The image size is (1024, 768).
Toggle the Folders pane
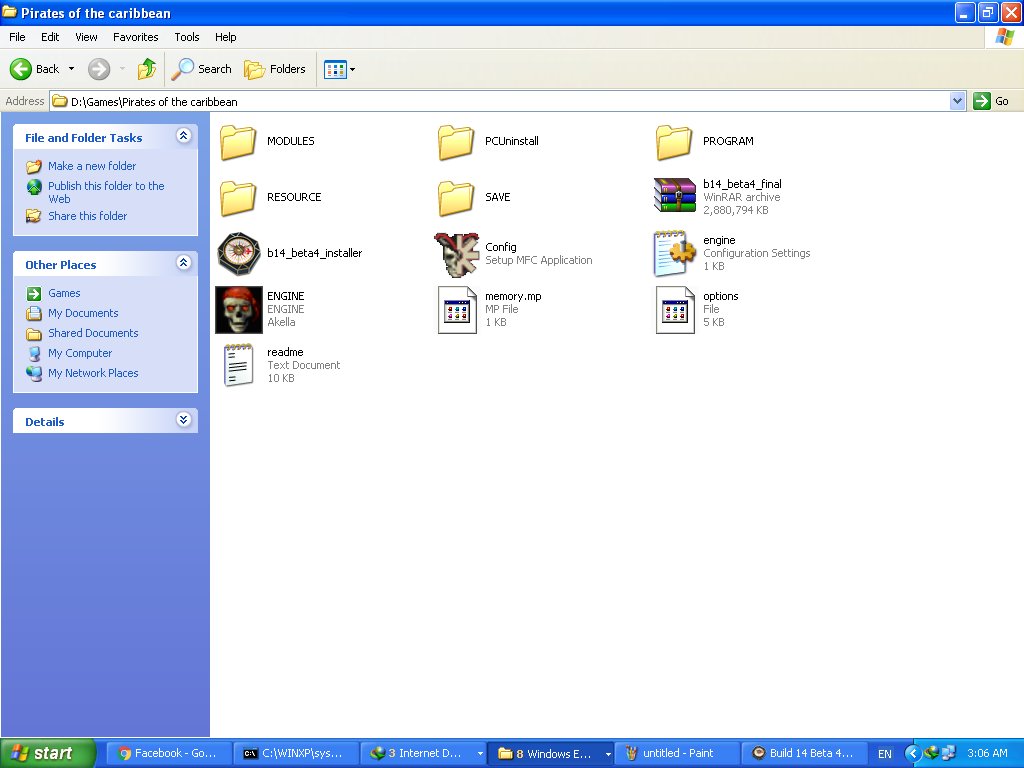[274, 69]
